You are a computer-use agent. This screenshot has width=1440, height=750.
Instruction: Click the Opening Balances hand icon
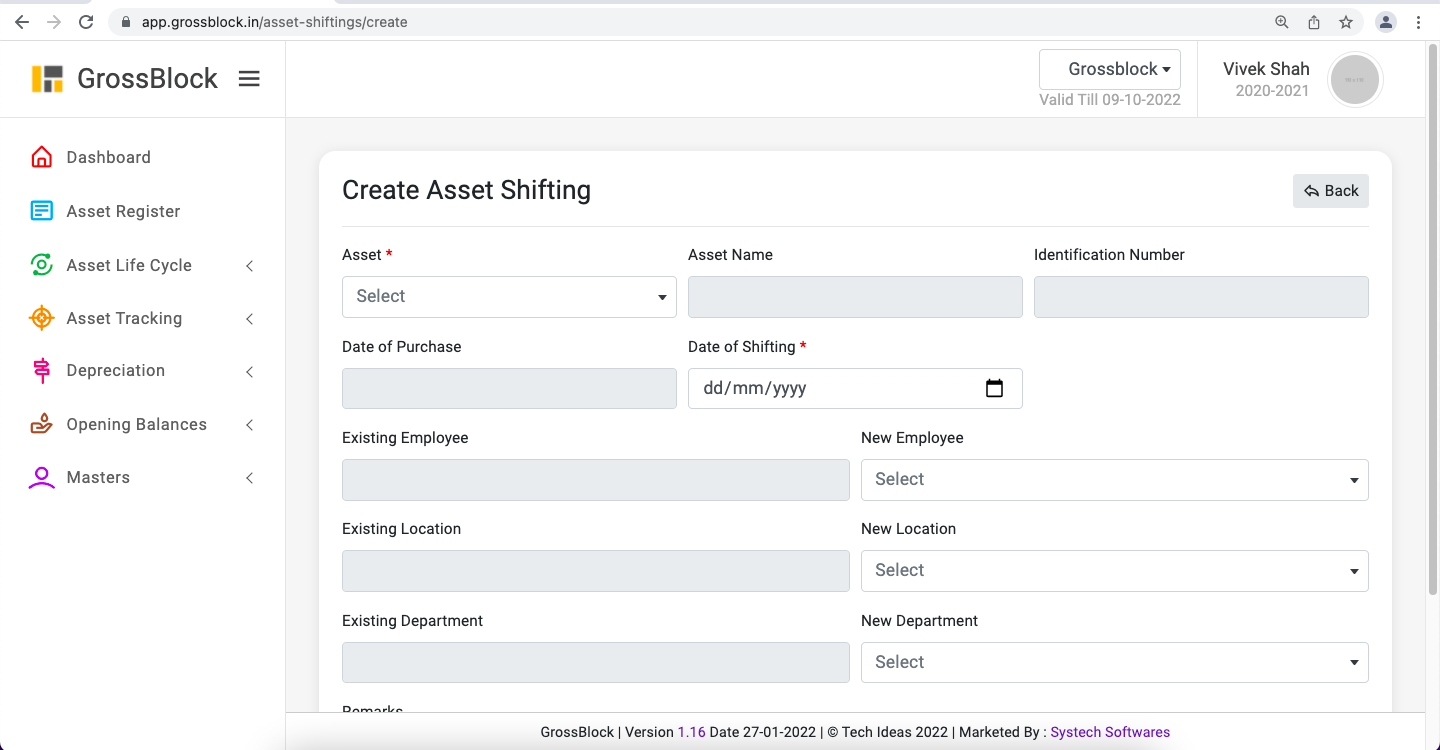41,424
